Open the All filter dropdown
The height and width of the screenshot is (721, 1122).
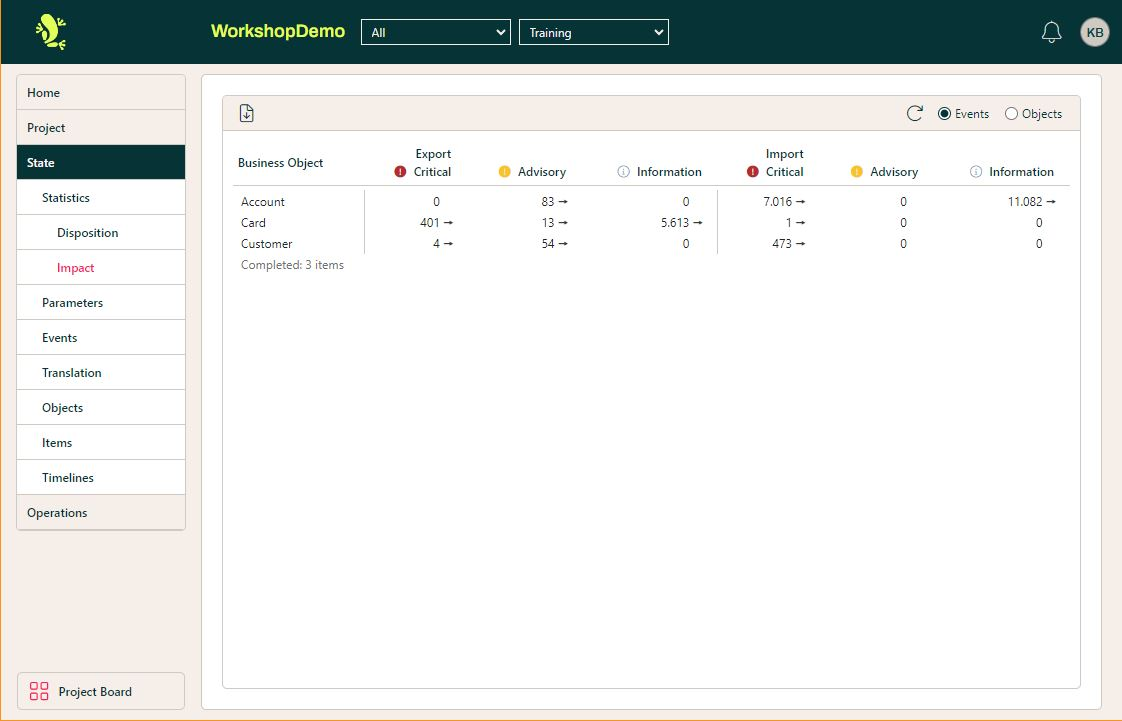(x=435, y=32)
